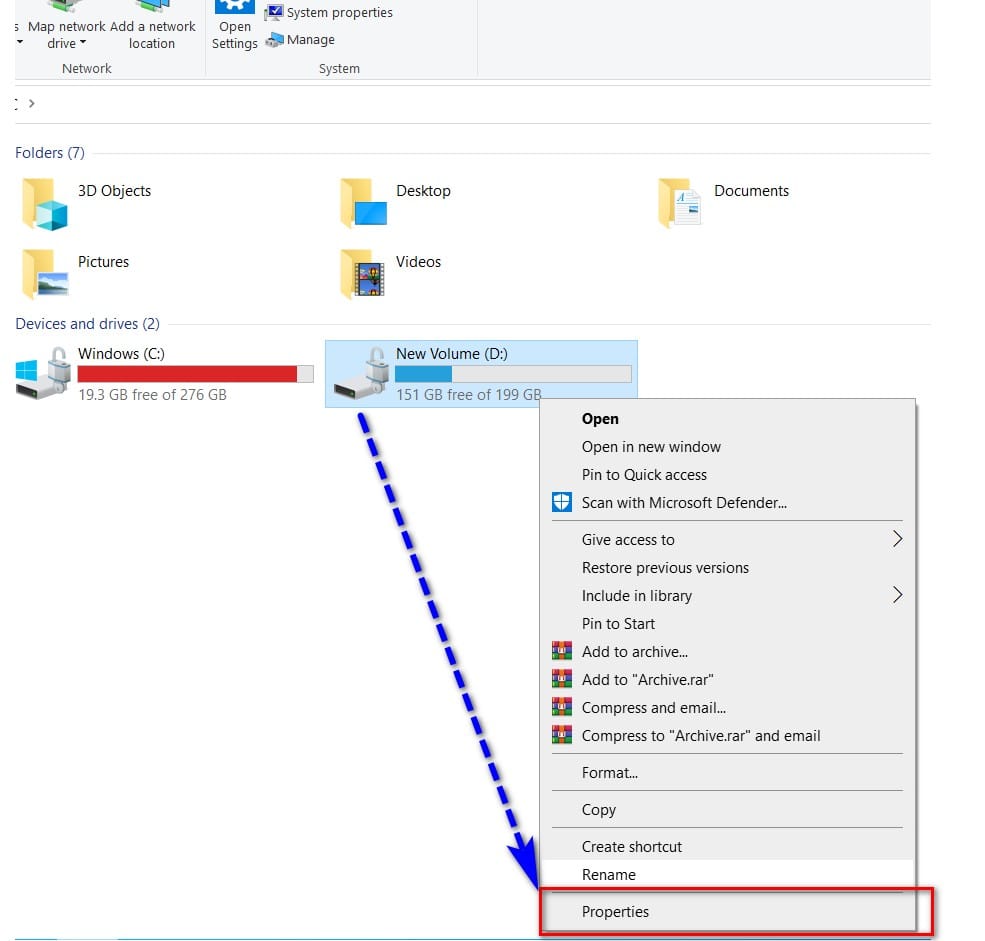Click the Windows (C:) red storage bar
The image size is (985, 941).
point(195,374)
